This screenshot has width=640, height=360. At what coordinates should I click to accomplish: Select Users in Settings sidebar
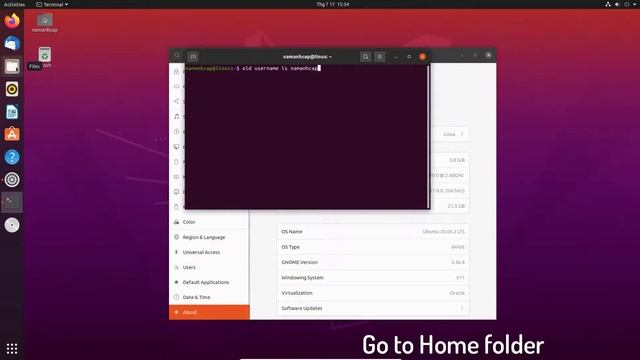coord(209,267)
